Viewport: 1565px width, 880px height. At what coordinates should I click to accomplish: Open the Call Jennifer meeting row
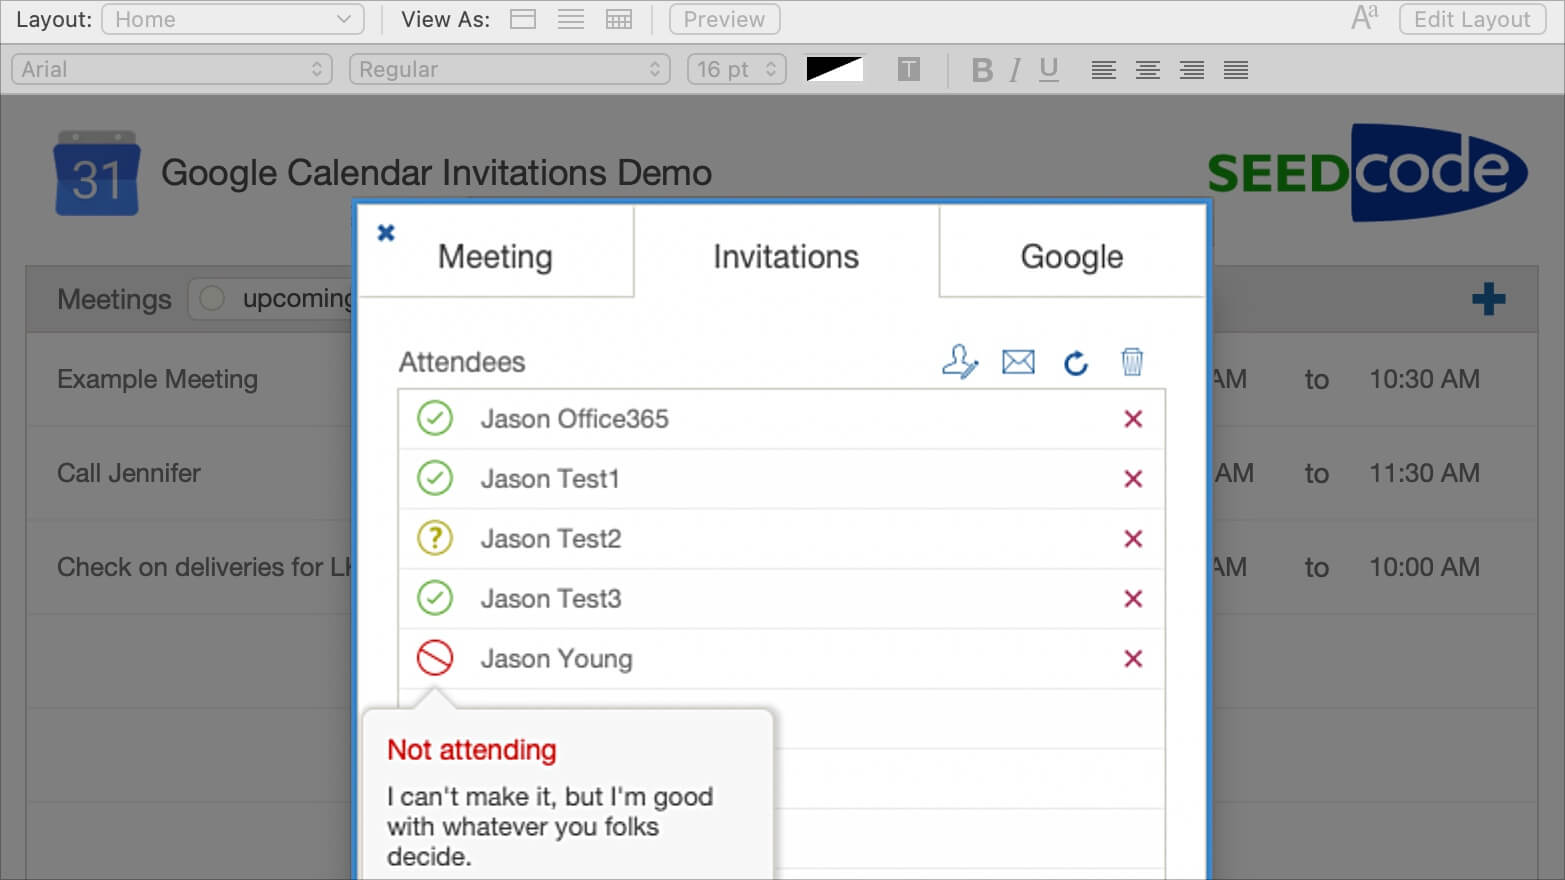tap(129, 473)
